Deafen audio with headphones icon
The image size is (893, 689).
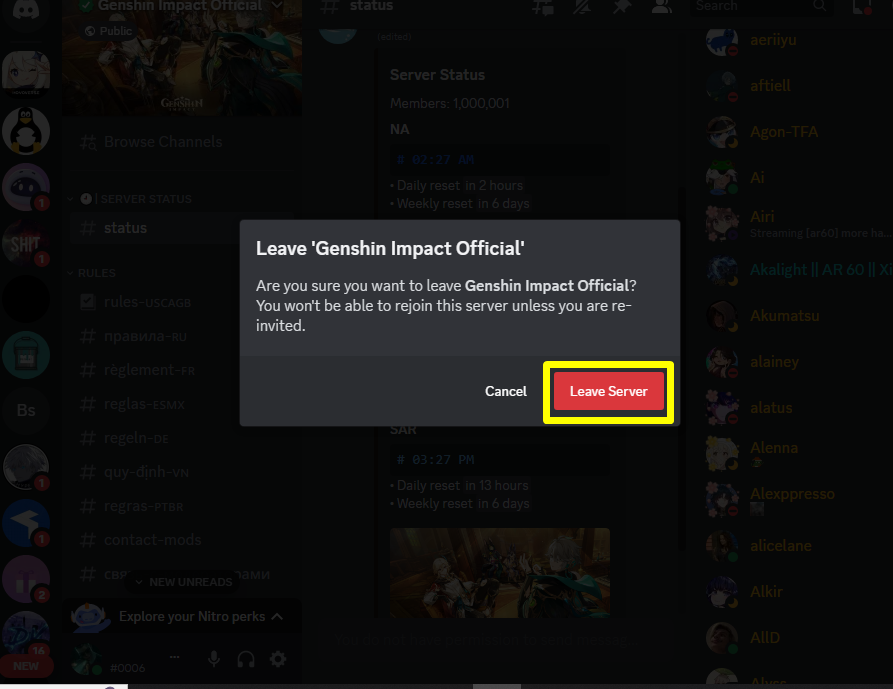click(246, 659)
